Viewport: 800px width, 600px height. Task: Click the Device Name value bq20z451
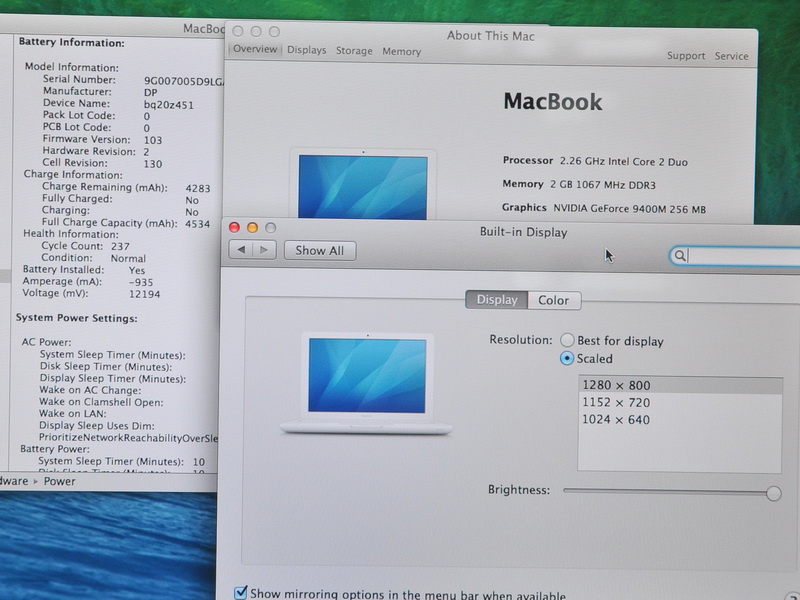[168, 105]
